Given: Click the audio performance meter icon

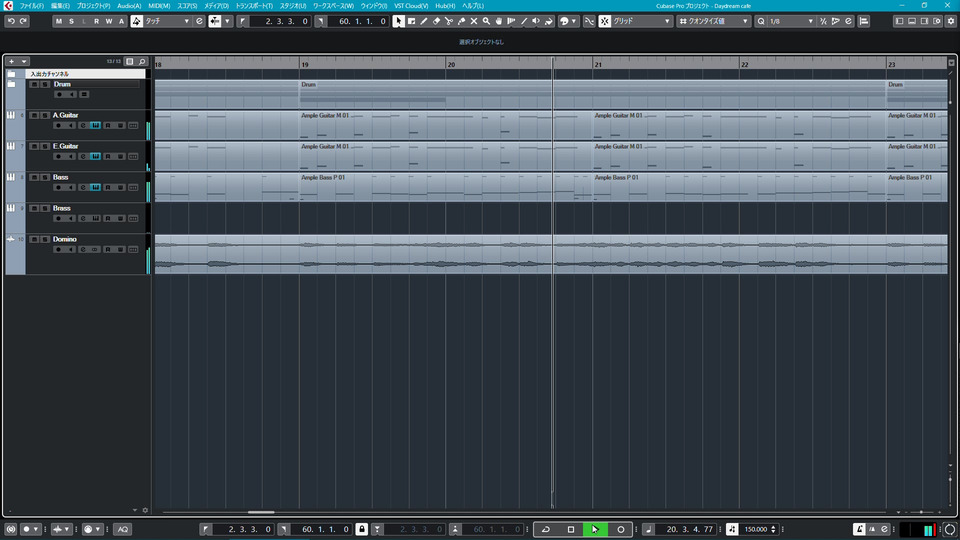Looking at the screenshot, I should pos(950,529).
